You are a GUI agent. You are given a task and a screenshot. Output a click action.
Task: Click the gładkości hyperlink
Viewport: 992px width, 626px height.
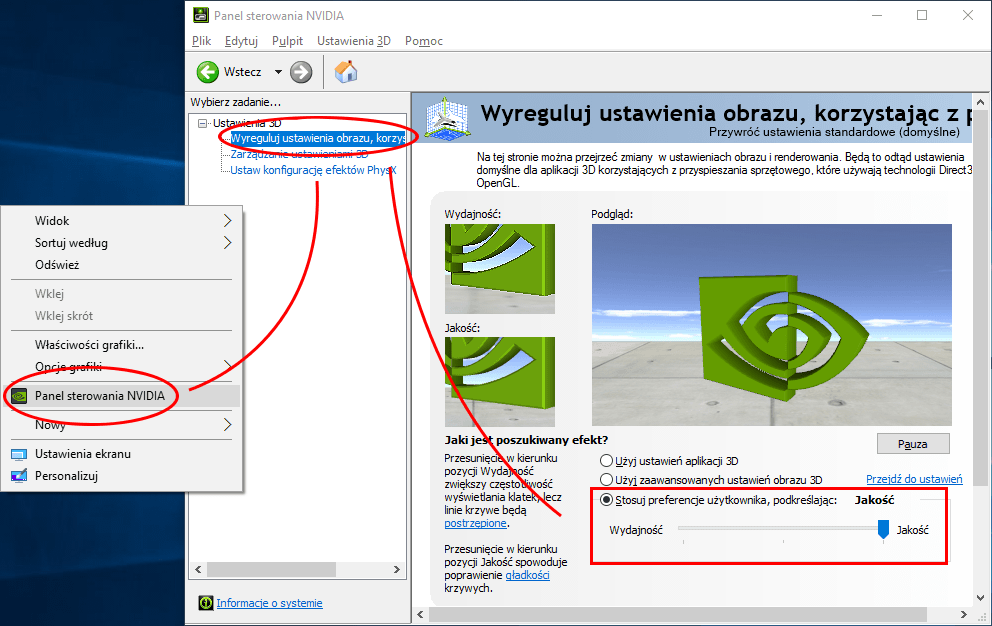[x=528, y=575]
